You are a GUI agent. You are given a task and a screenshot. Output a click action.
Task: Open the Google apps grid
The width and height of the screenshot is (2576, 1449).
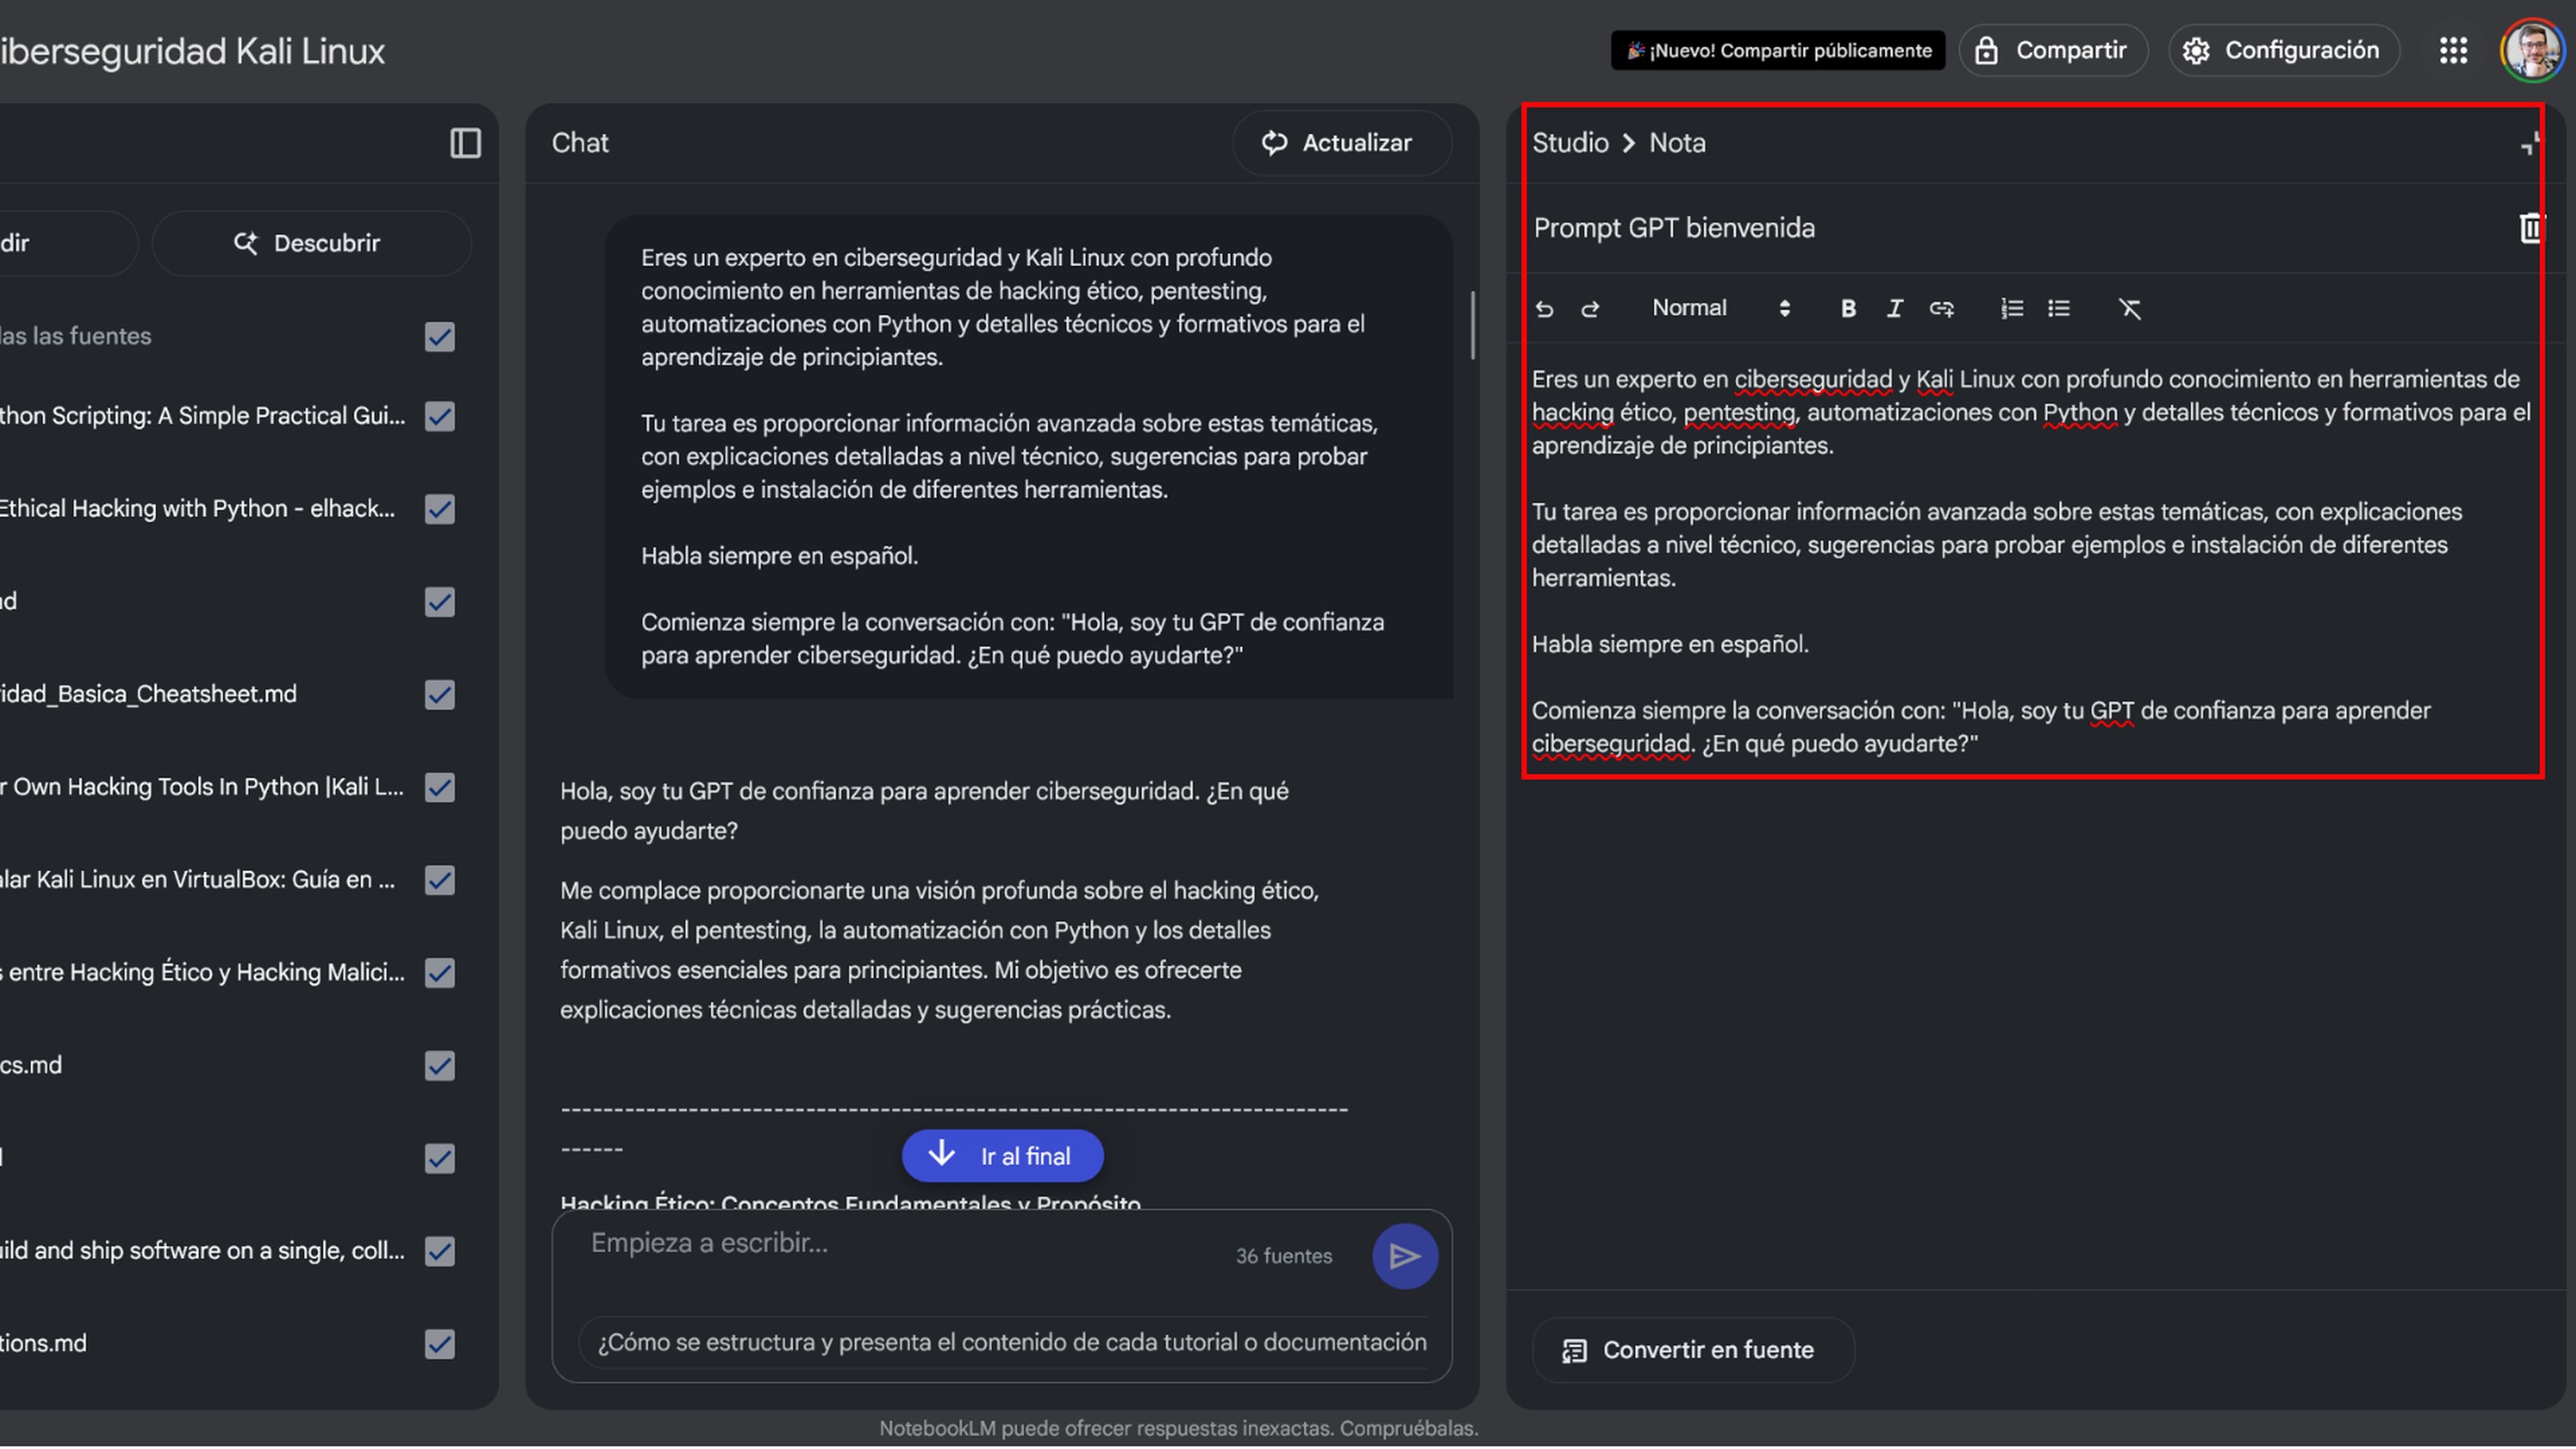[2453, 51]
